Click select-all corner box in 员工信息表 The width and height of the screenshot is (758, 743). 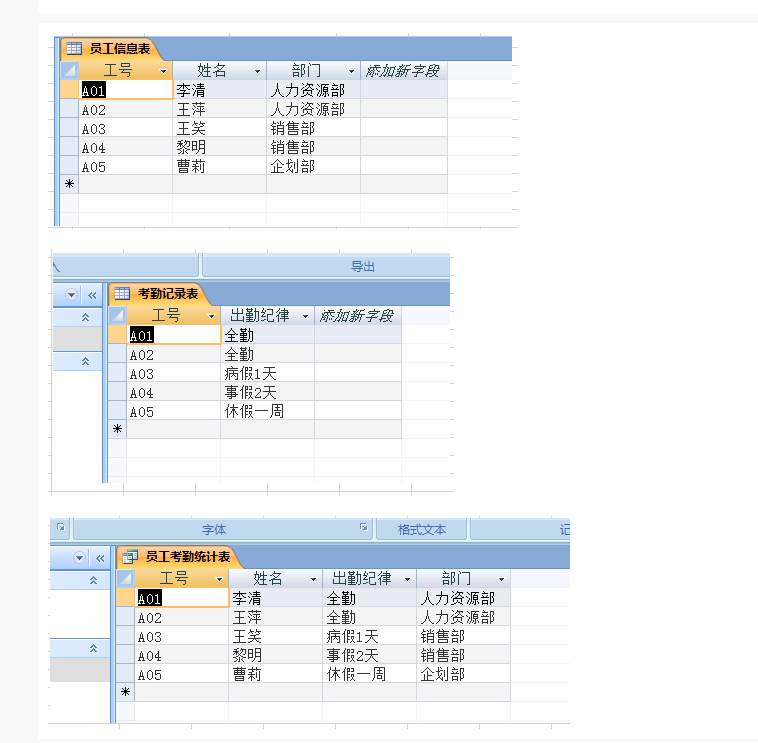point(69,71)
